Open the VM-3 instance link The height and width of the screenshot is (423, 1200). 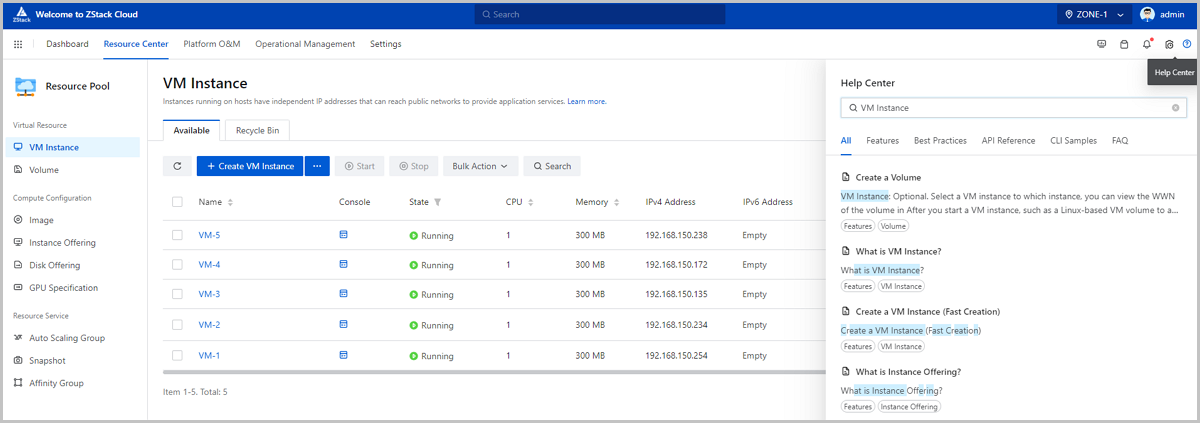point(209,294)
